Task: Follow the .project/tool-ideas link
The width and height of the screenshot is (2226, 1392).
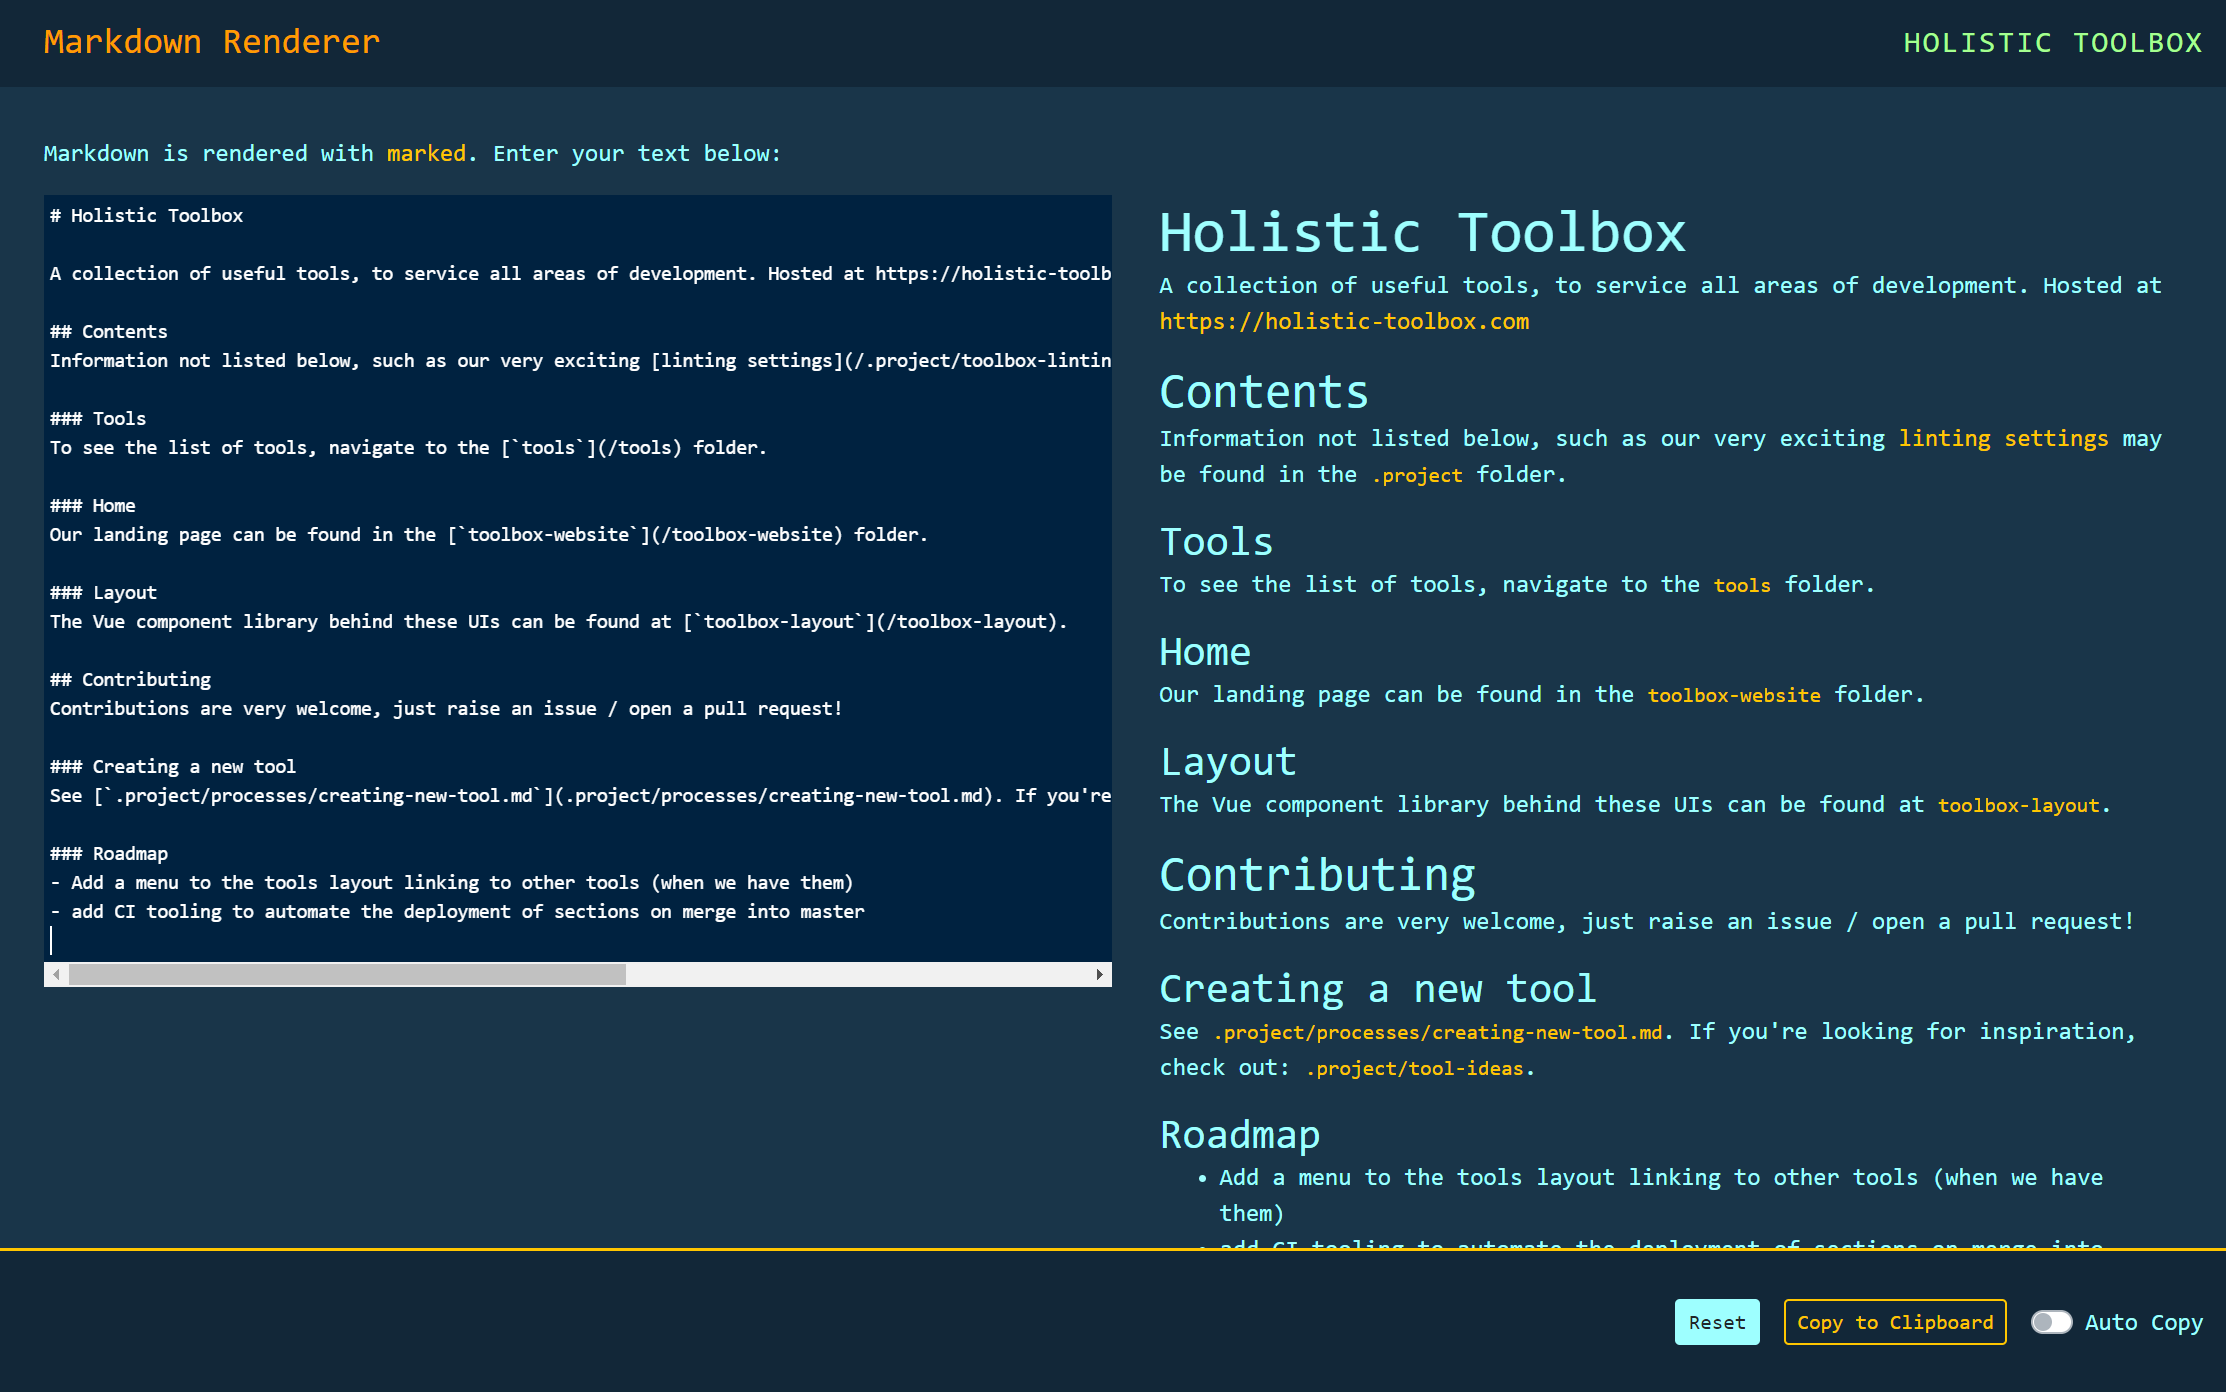Action: tap(1415, 1068)
